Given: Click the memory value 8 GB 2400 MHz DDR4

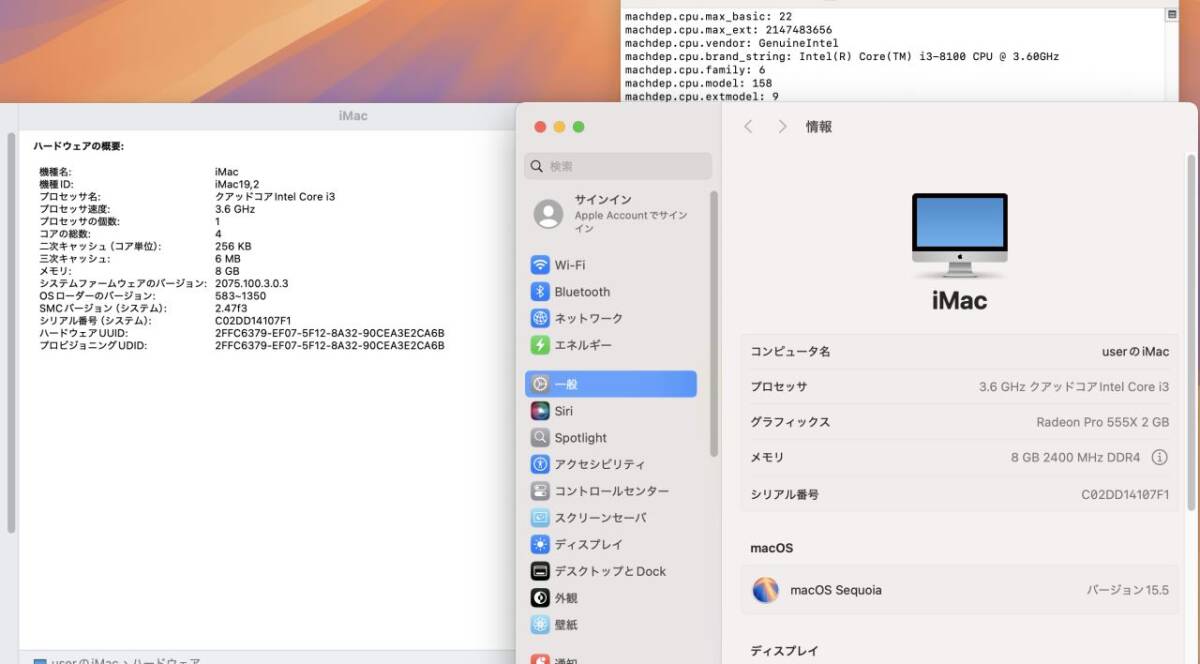Looking at the screenshot, I should (x=1076, y=457).
